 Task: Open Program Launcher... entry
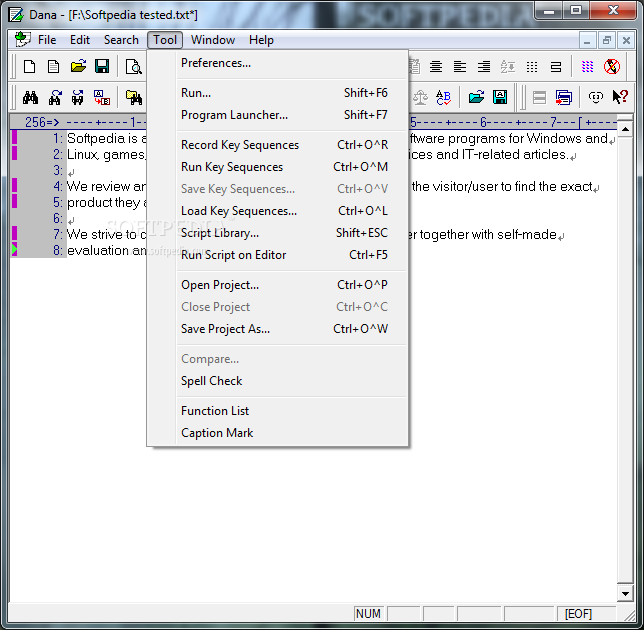point(278,115)
